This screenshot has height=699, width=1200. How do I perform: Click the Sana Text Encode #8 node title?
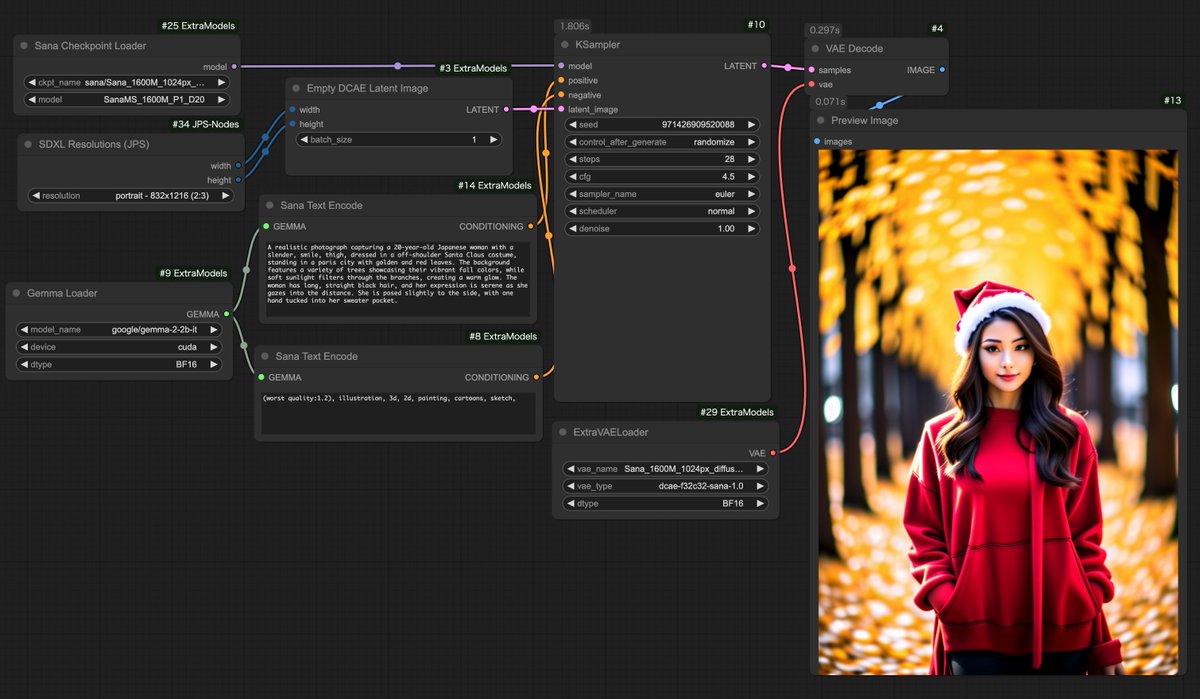tap(316, 356)
